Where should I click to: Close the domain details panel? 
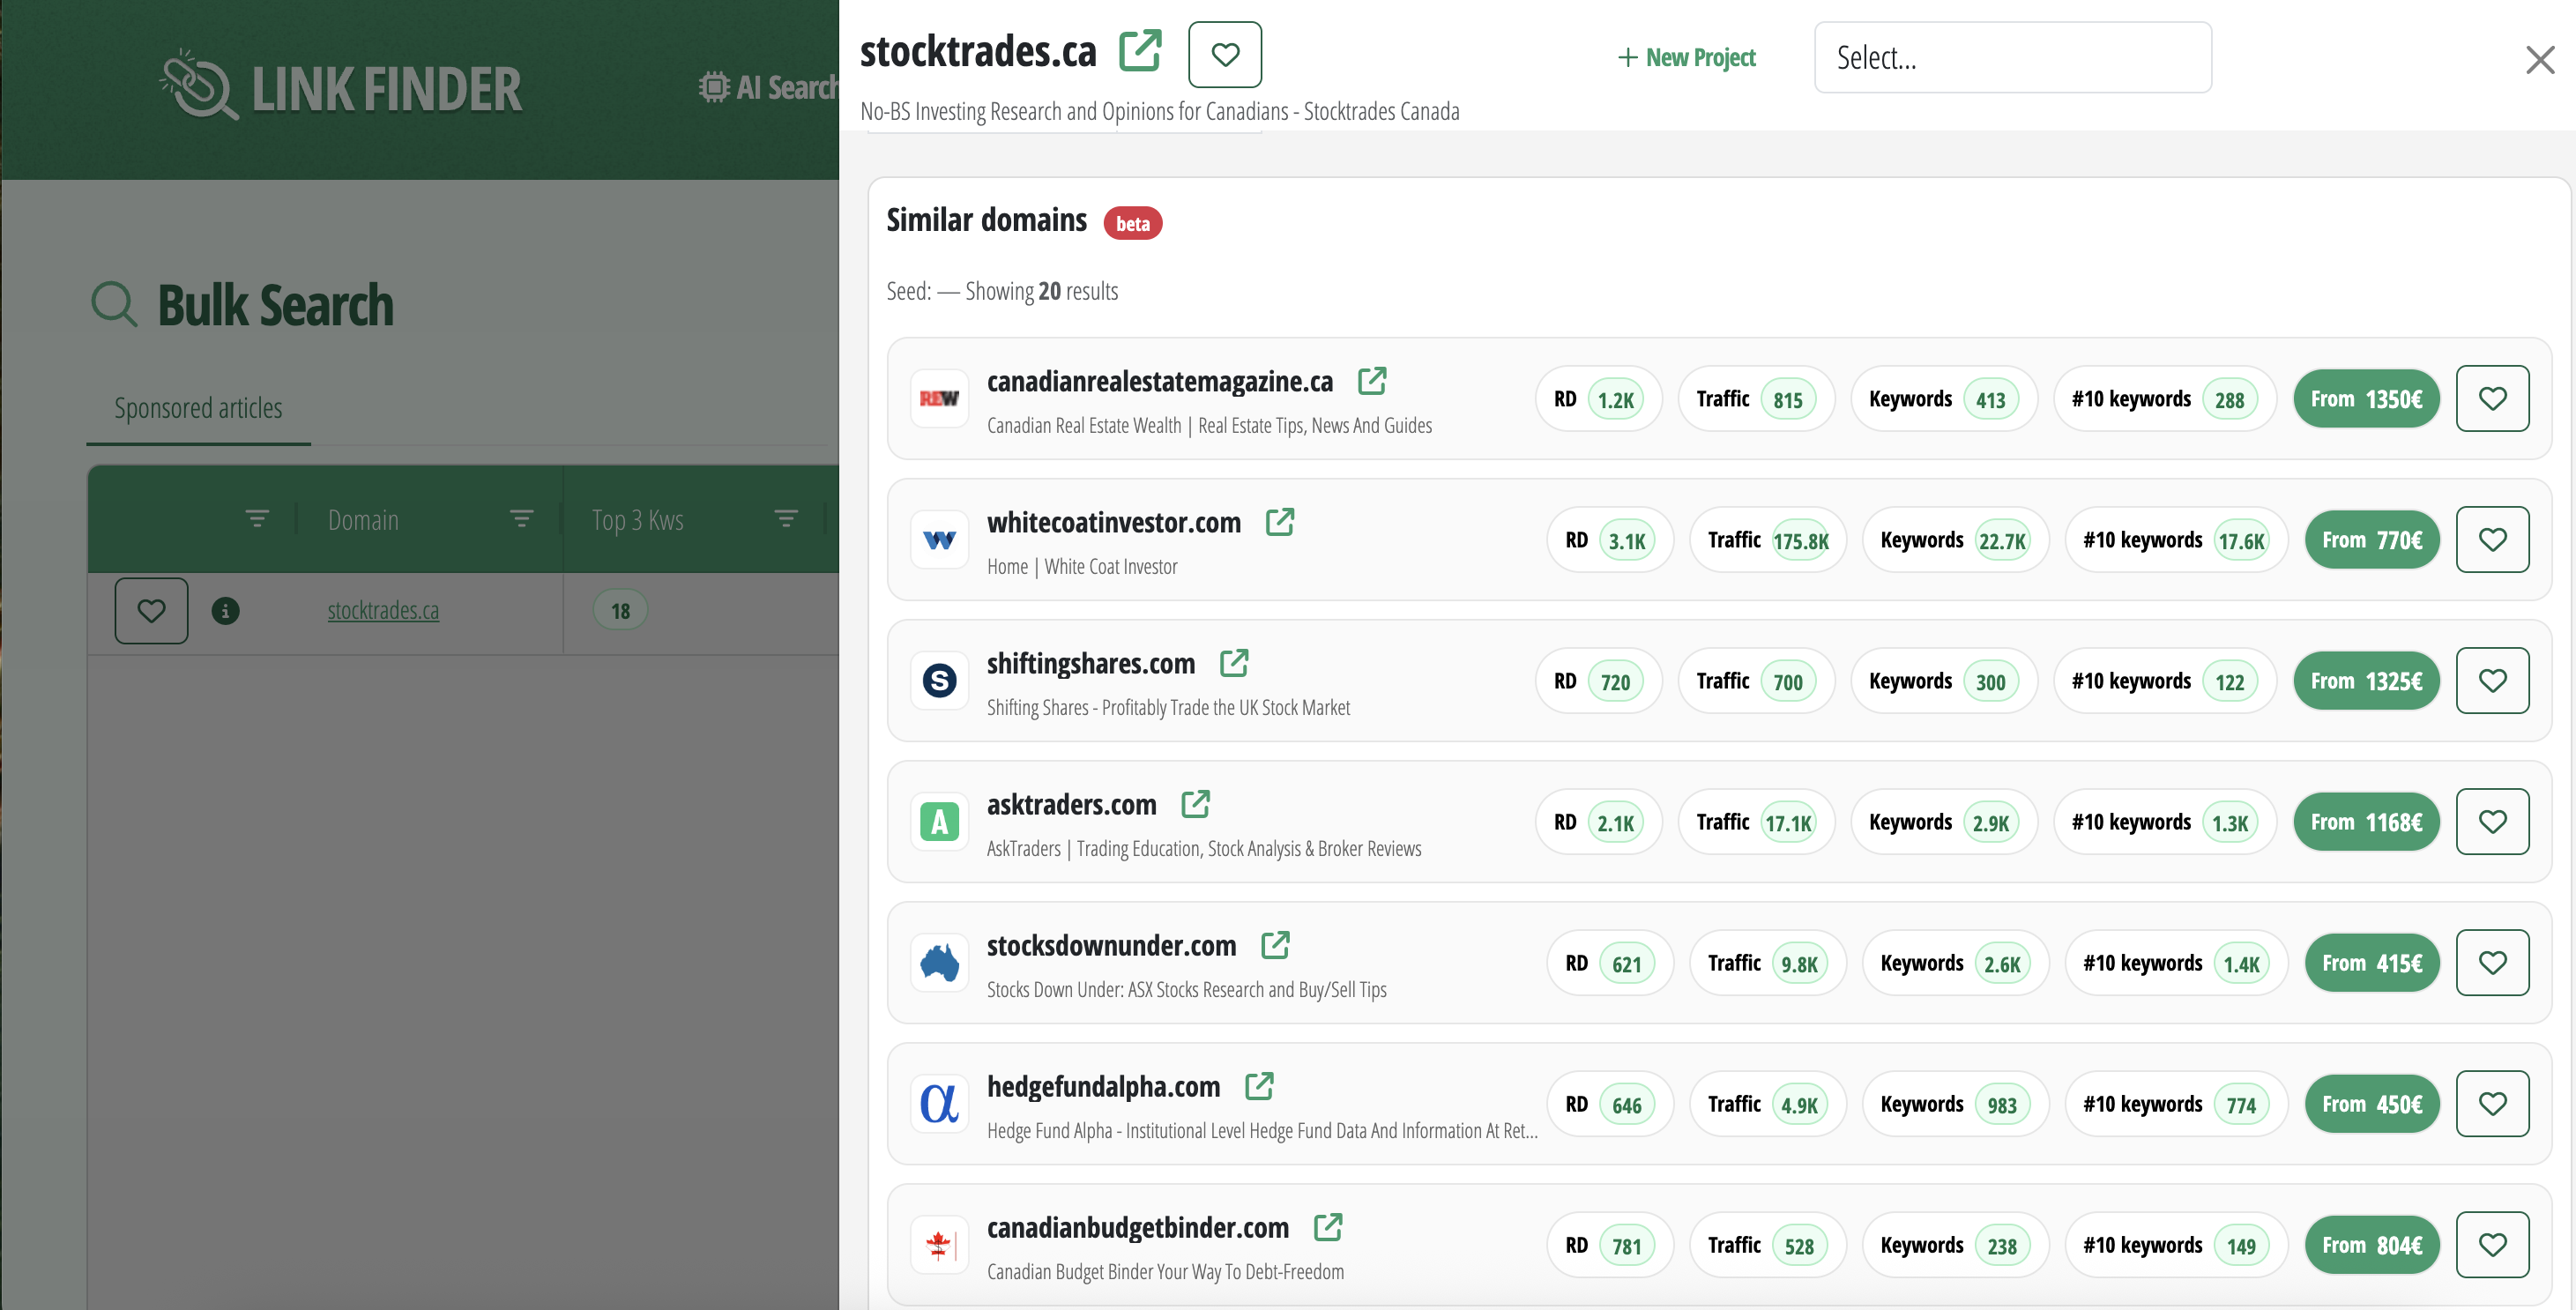coord(2539,60)
